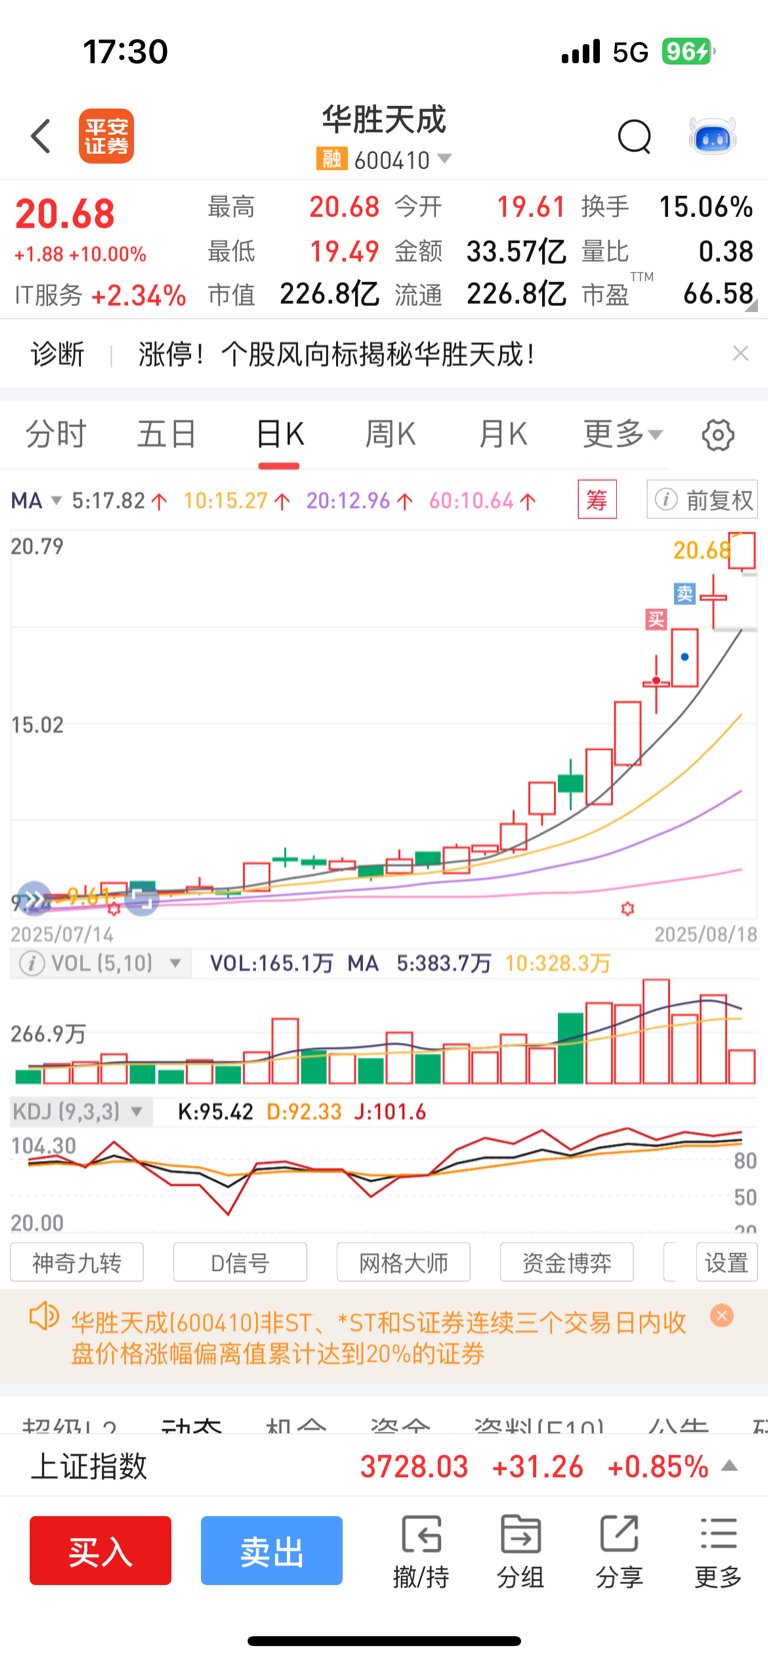Tap the 神奇九转 button
Image resolution: width=768 pixels, height=1663 pixels.
(x=77, y=1262)
